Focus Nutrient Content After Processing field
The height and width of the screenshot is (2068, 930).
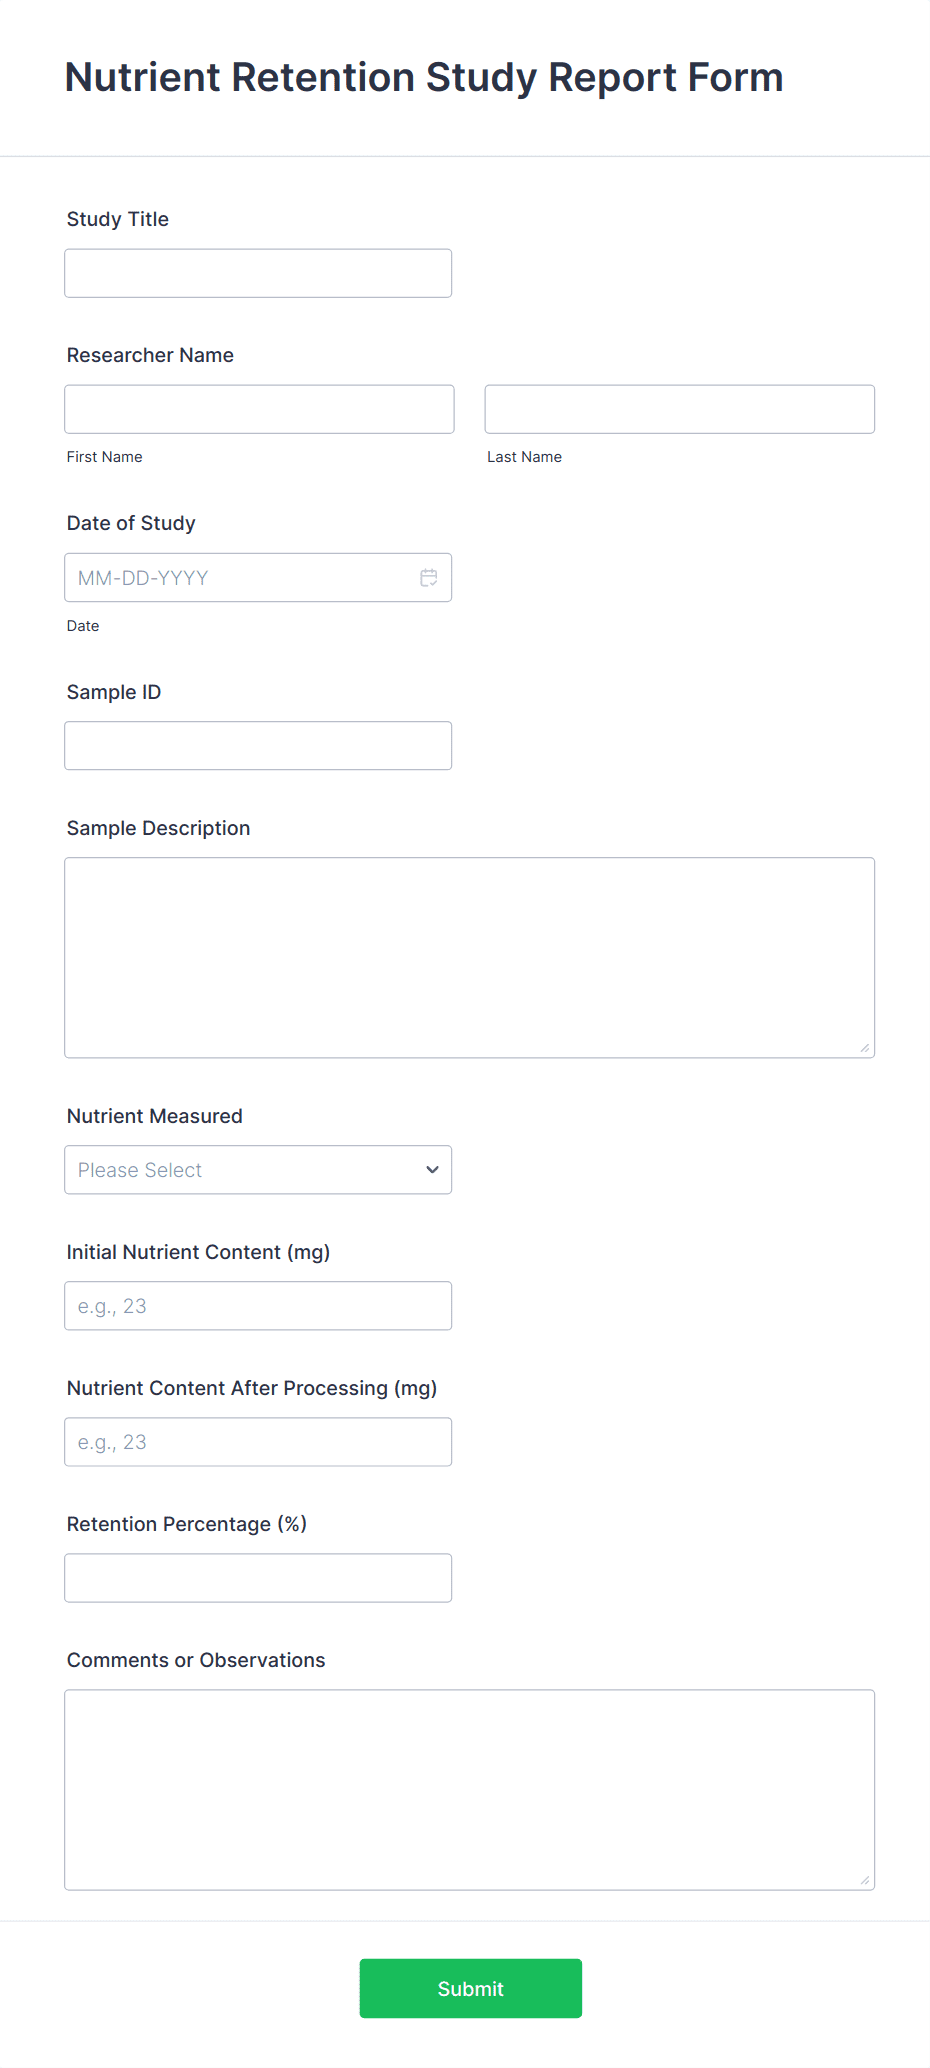tap(258, 1442)
